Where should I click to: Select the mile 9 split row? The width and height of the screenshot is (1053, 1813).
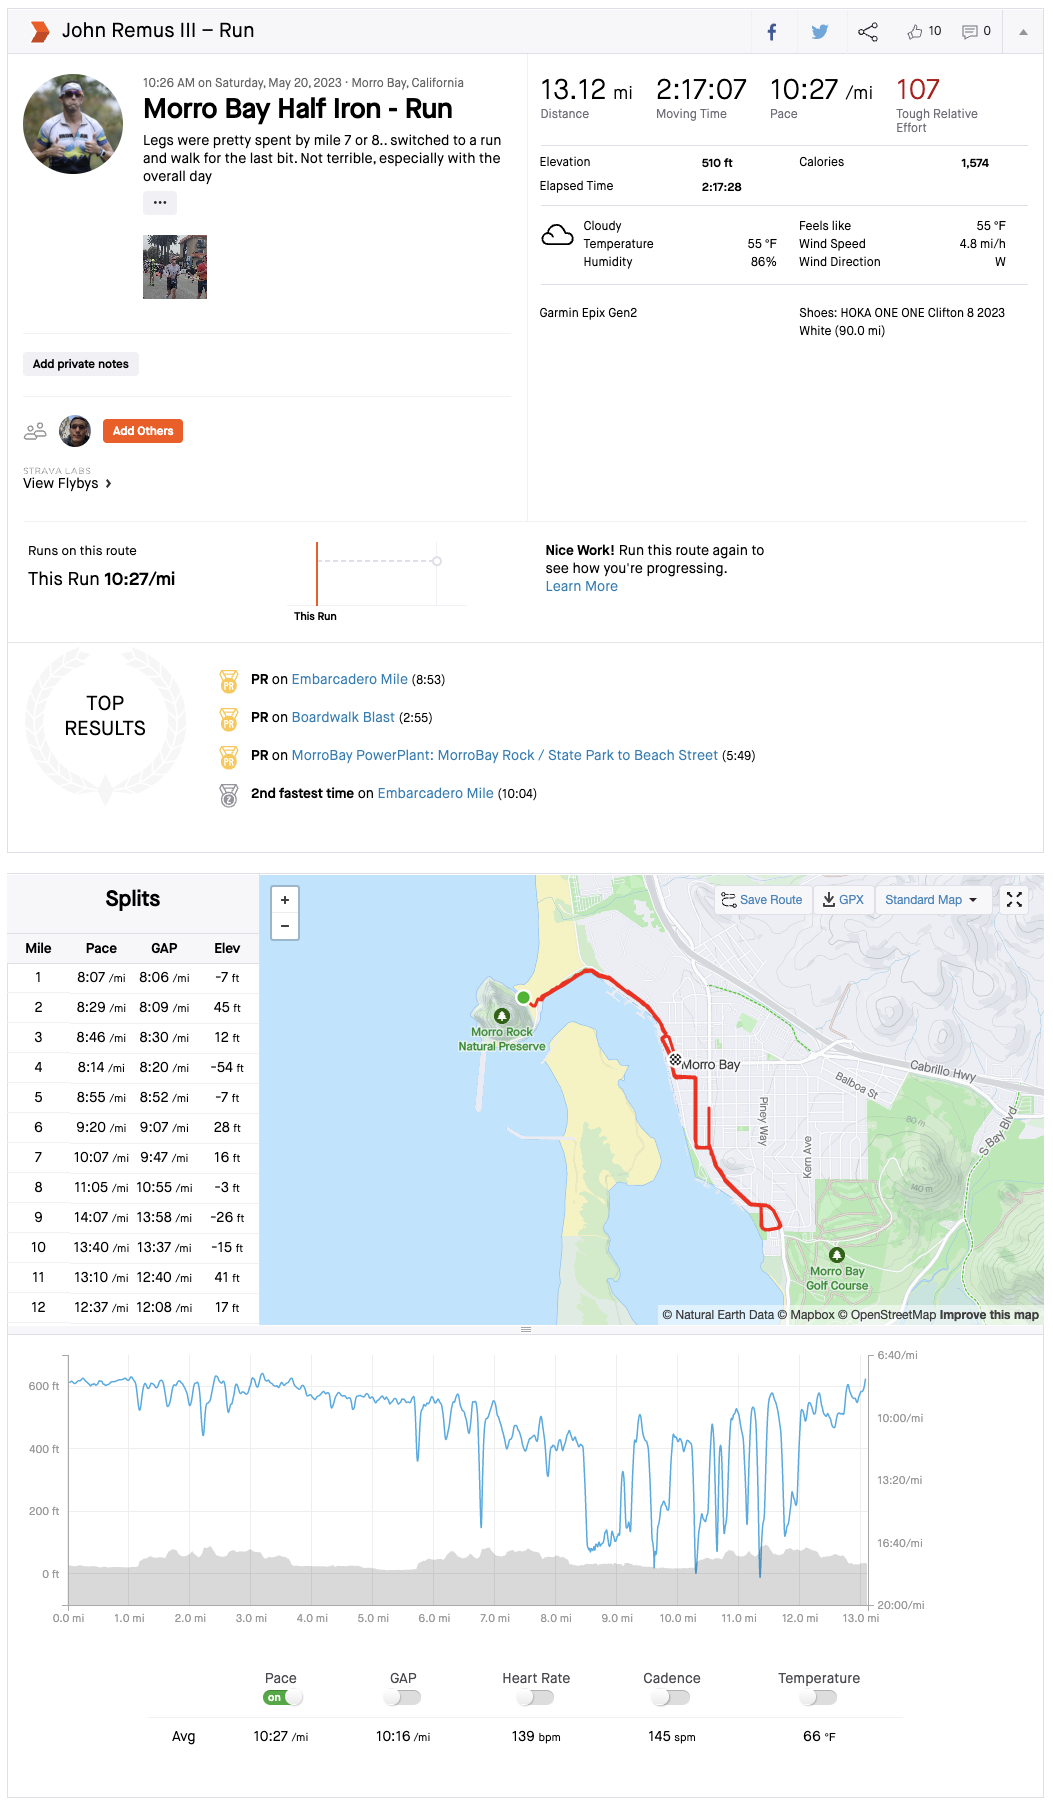click(133, 1217)
